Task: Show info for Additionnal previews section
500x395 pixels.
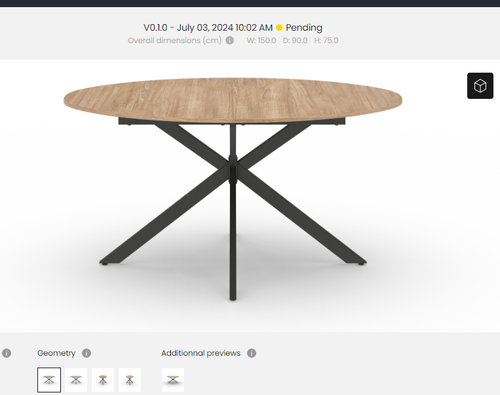Action: click(252, 353)
